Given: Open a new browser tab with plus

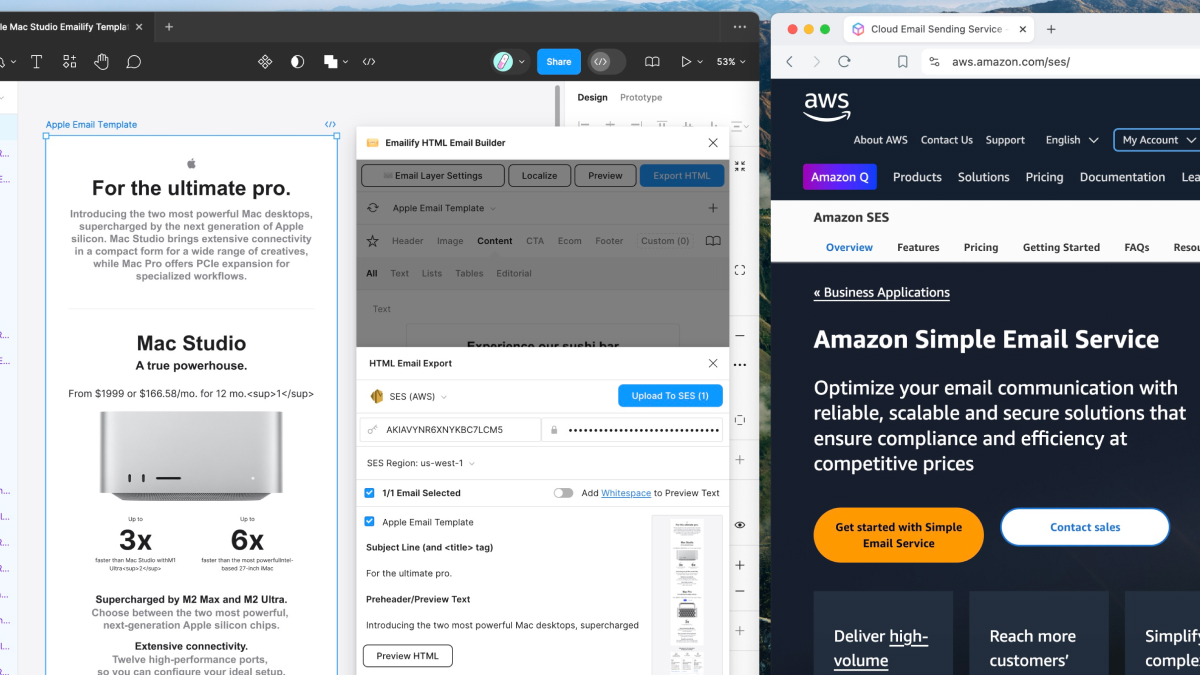Looking at the screenshot, I should coord(1051,29).
